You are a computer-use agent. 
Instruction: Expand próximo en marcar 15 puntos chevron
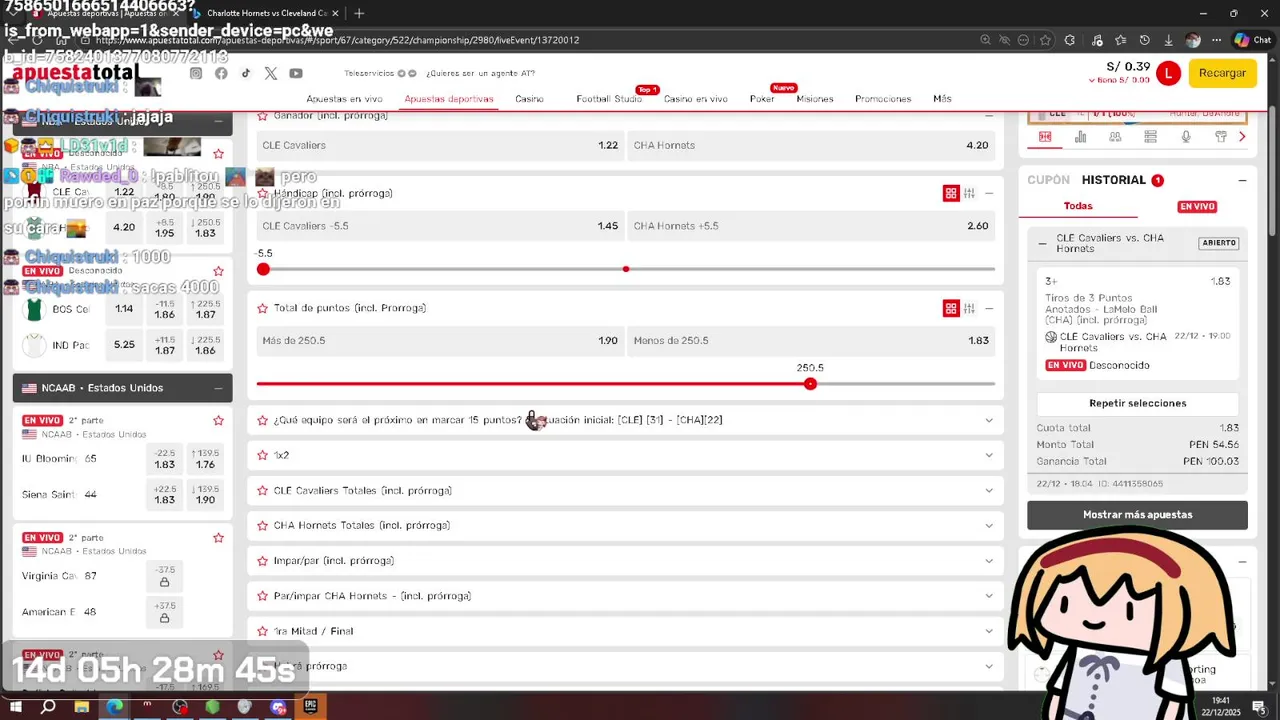pos(989,420)
